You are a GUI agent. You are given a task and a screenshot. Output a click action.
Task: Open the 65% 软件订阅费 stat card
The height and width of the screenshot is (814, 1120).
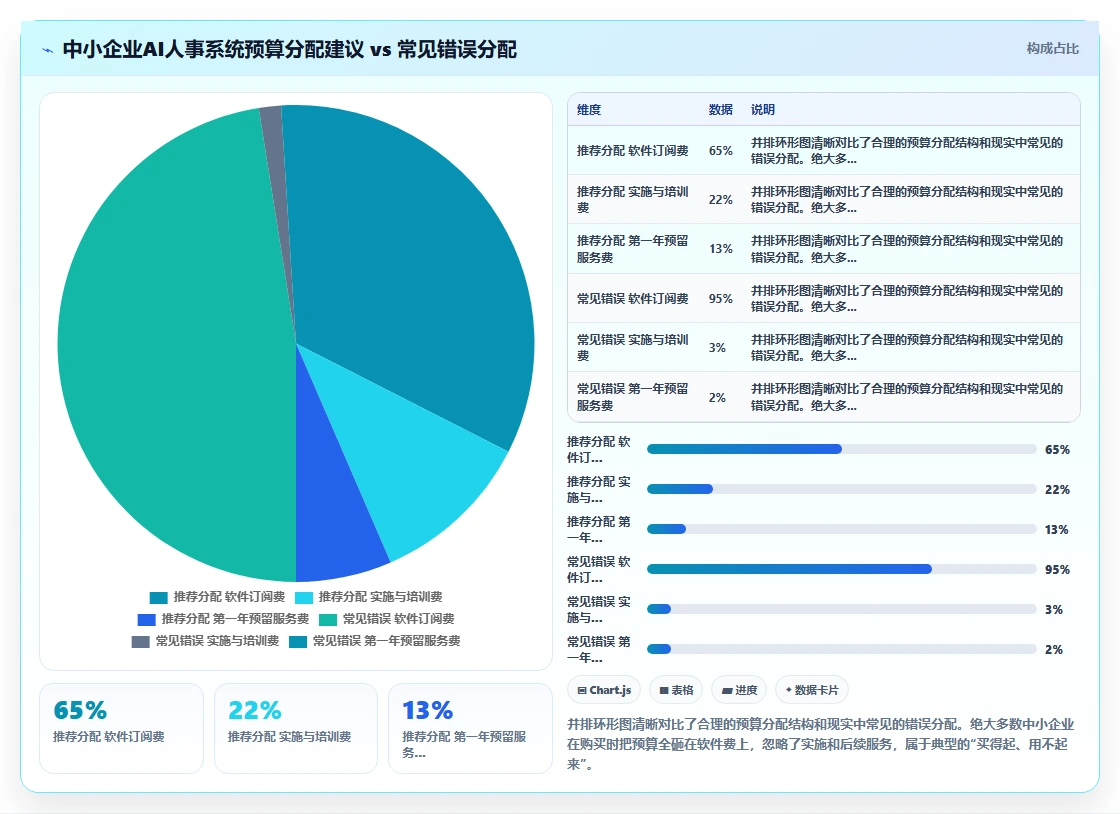(x=121, y=728)
